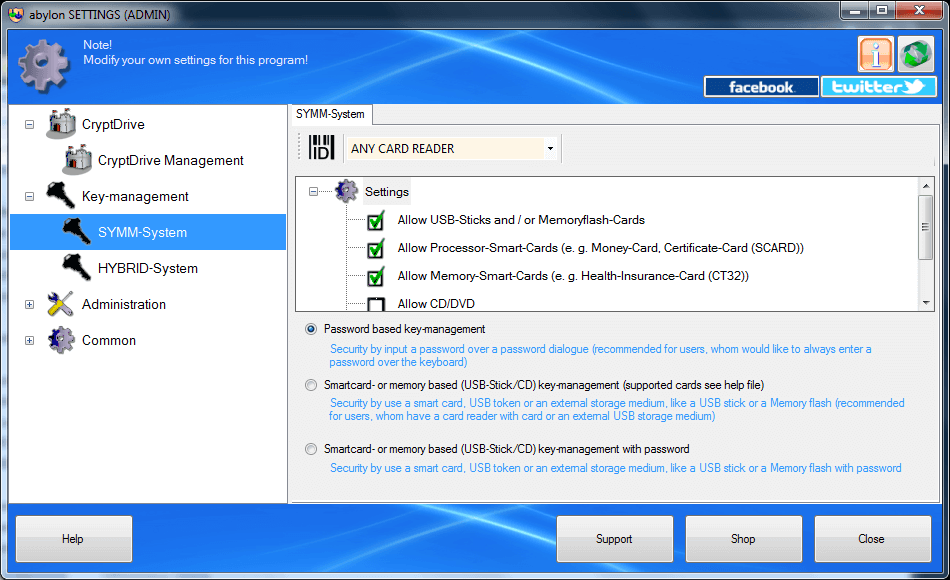
Task: Select Smartcard key-management with password radio
Action: tap(311, 449)
